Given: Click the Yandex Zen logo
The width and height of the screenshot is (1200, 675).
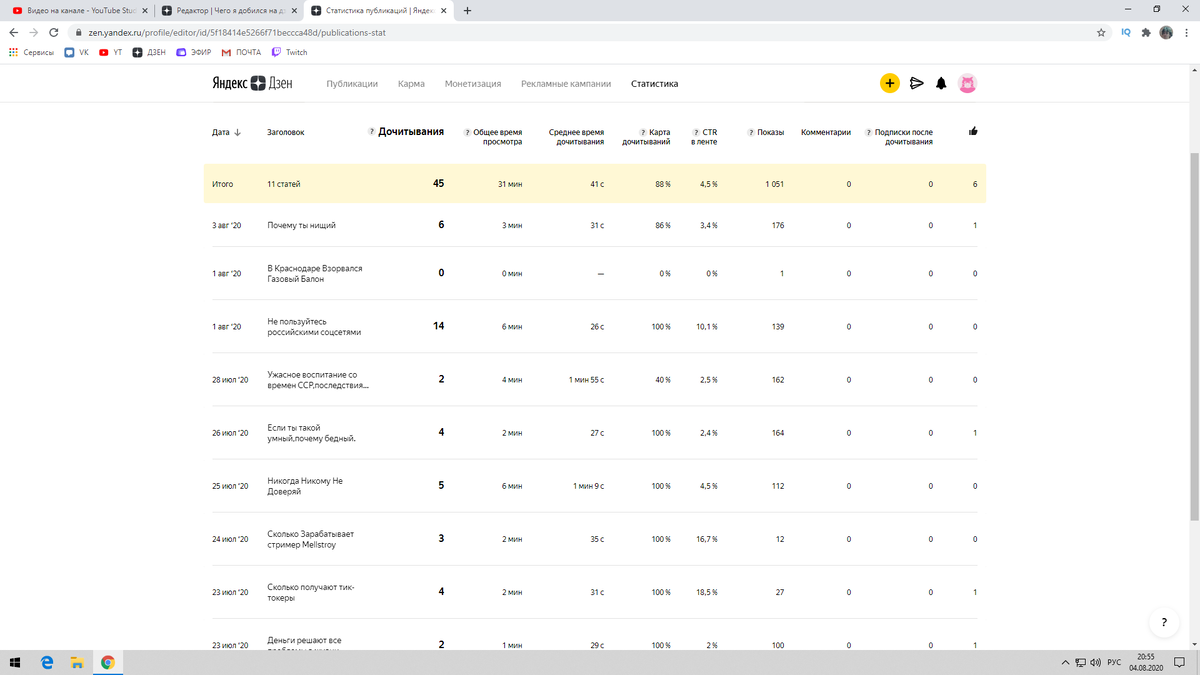Looking at the screenshot, I should click(x=251, y=84).
